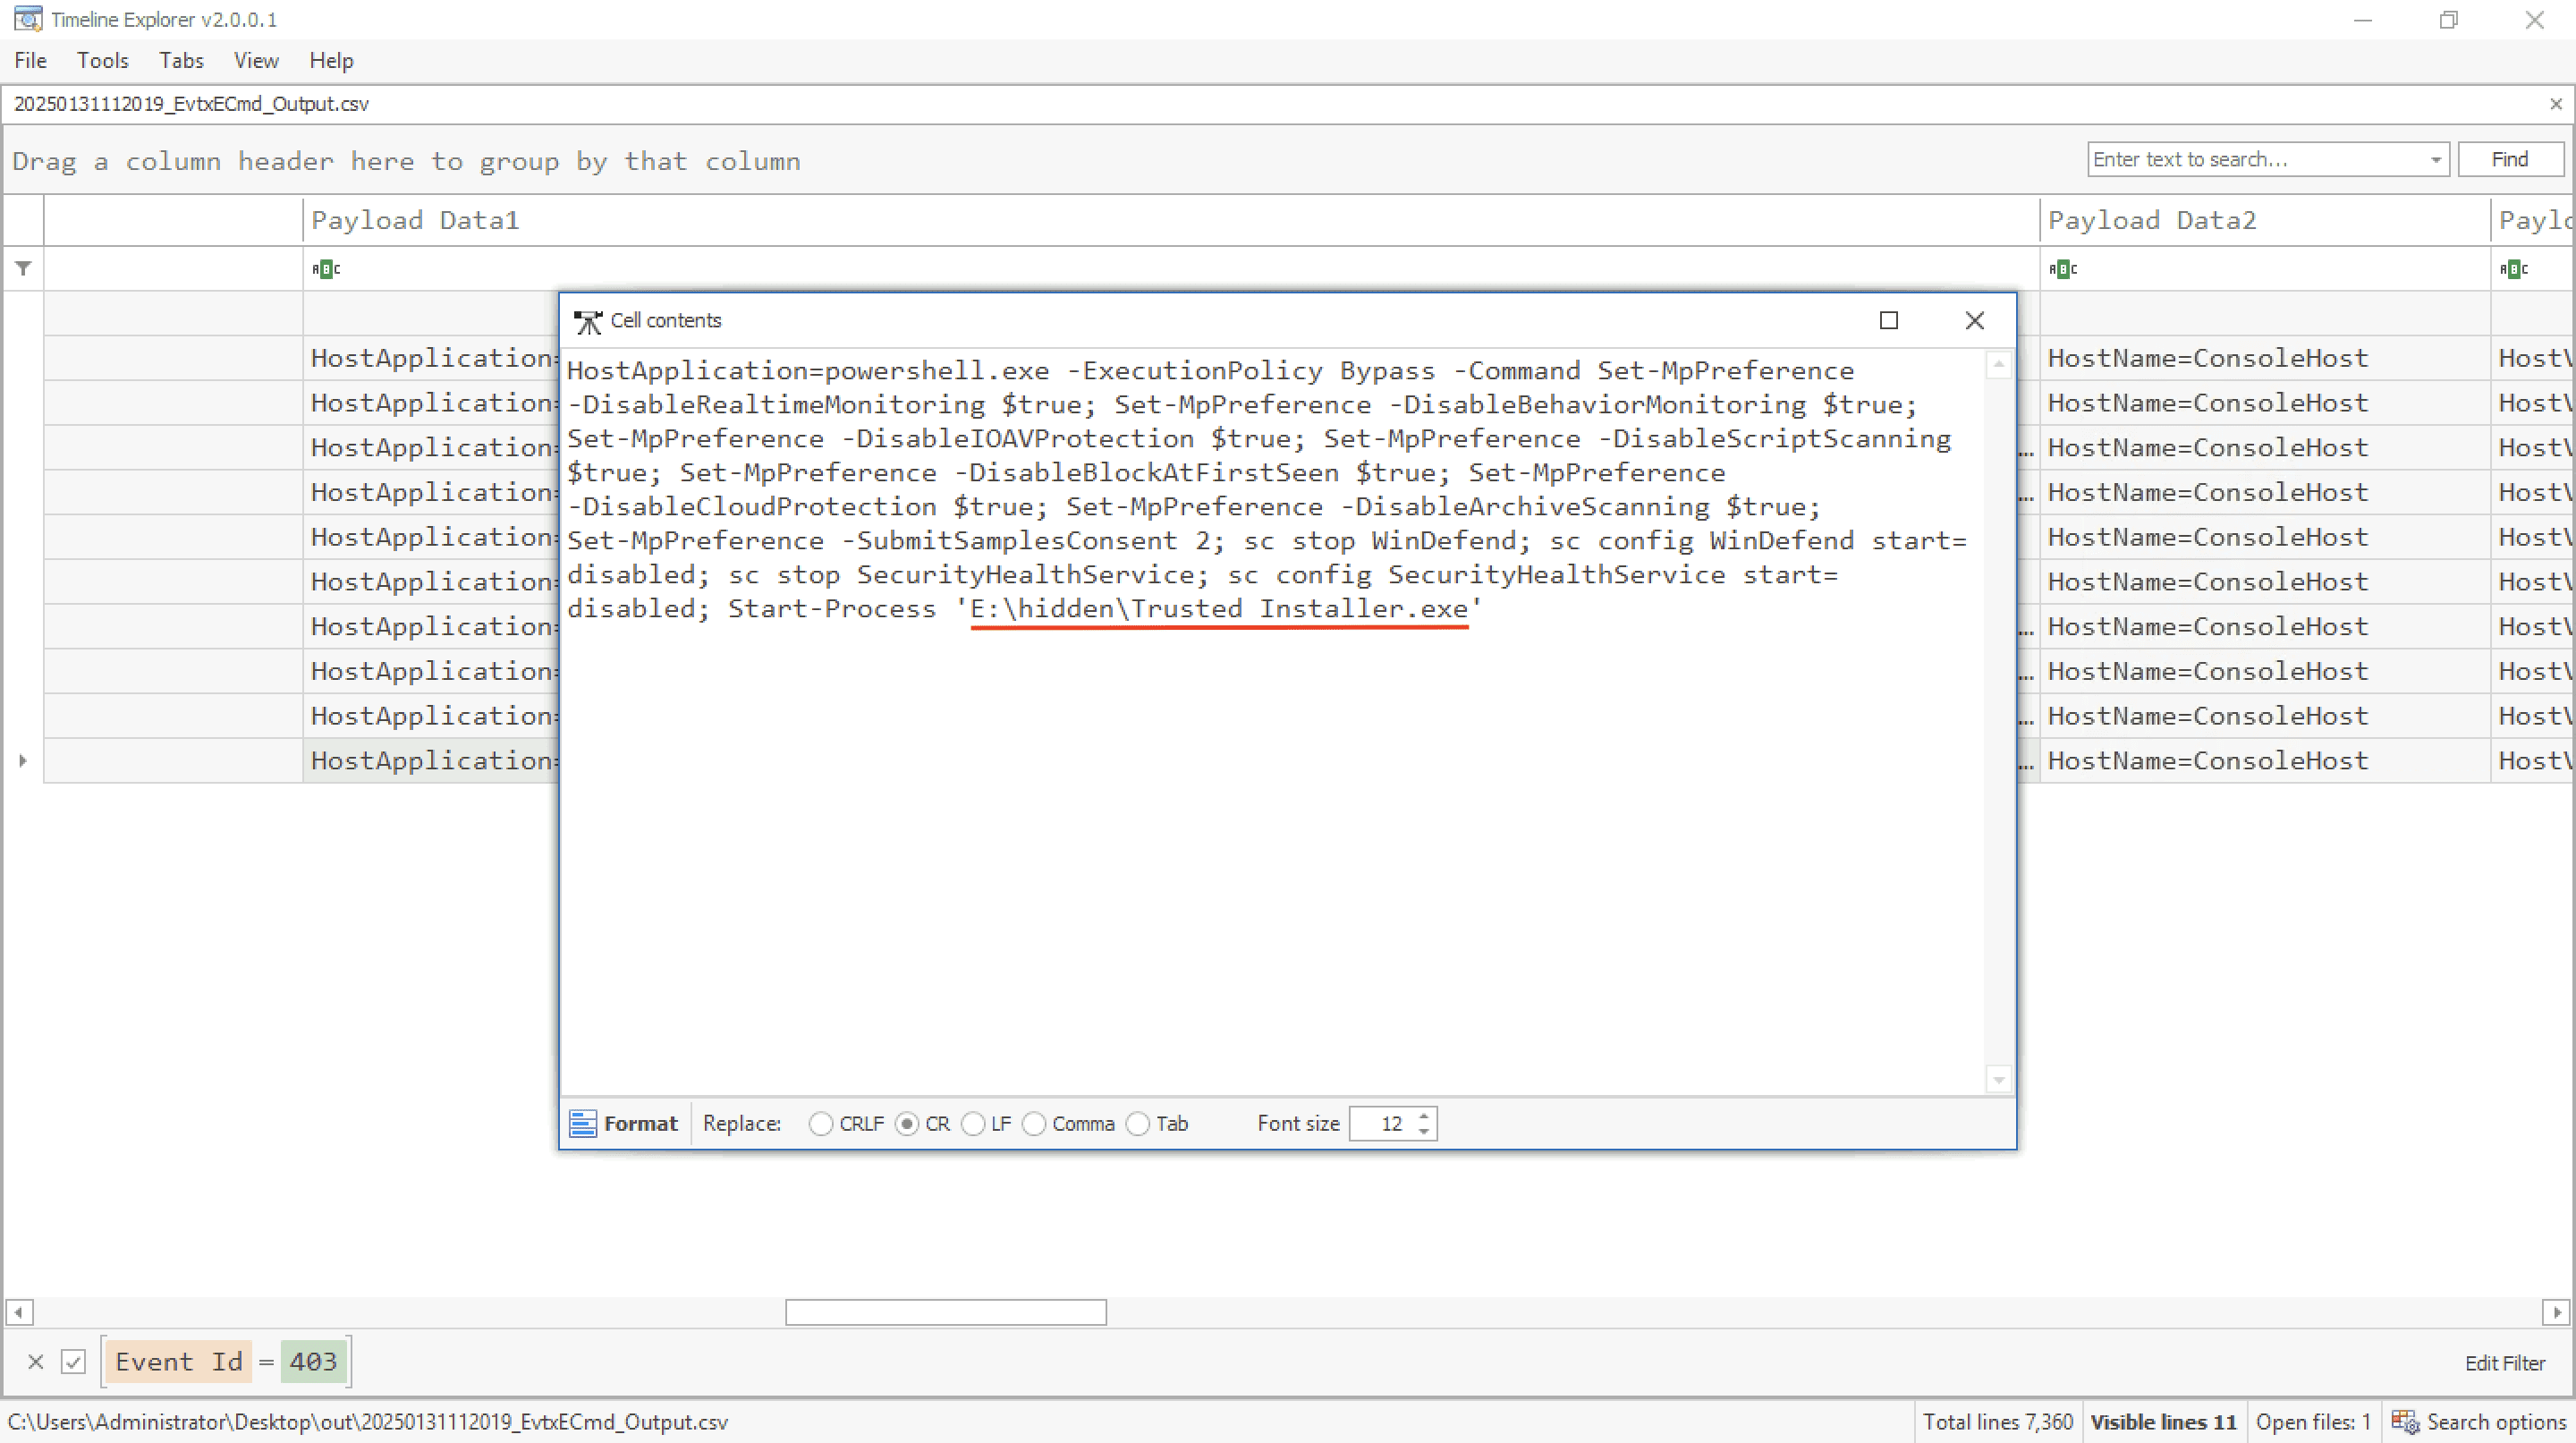Click the filter funnel icon in filter row
Screen dimensions: 2576x1443
(23, 268)
